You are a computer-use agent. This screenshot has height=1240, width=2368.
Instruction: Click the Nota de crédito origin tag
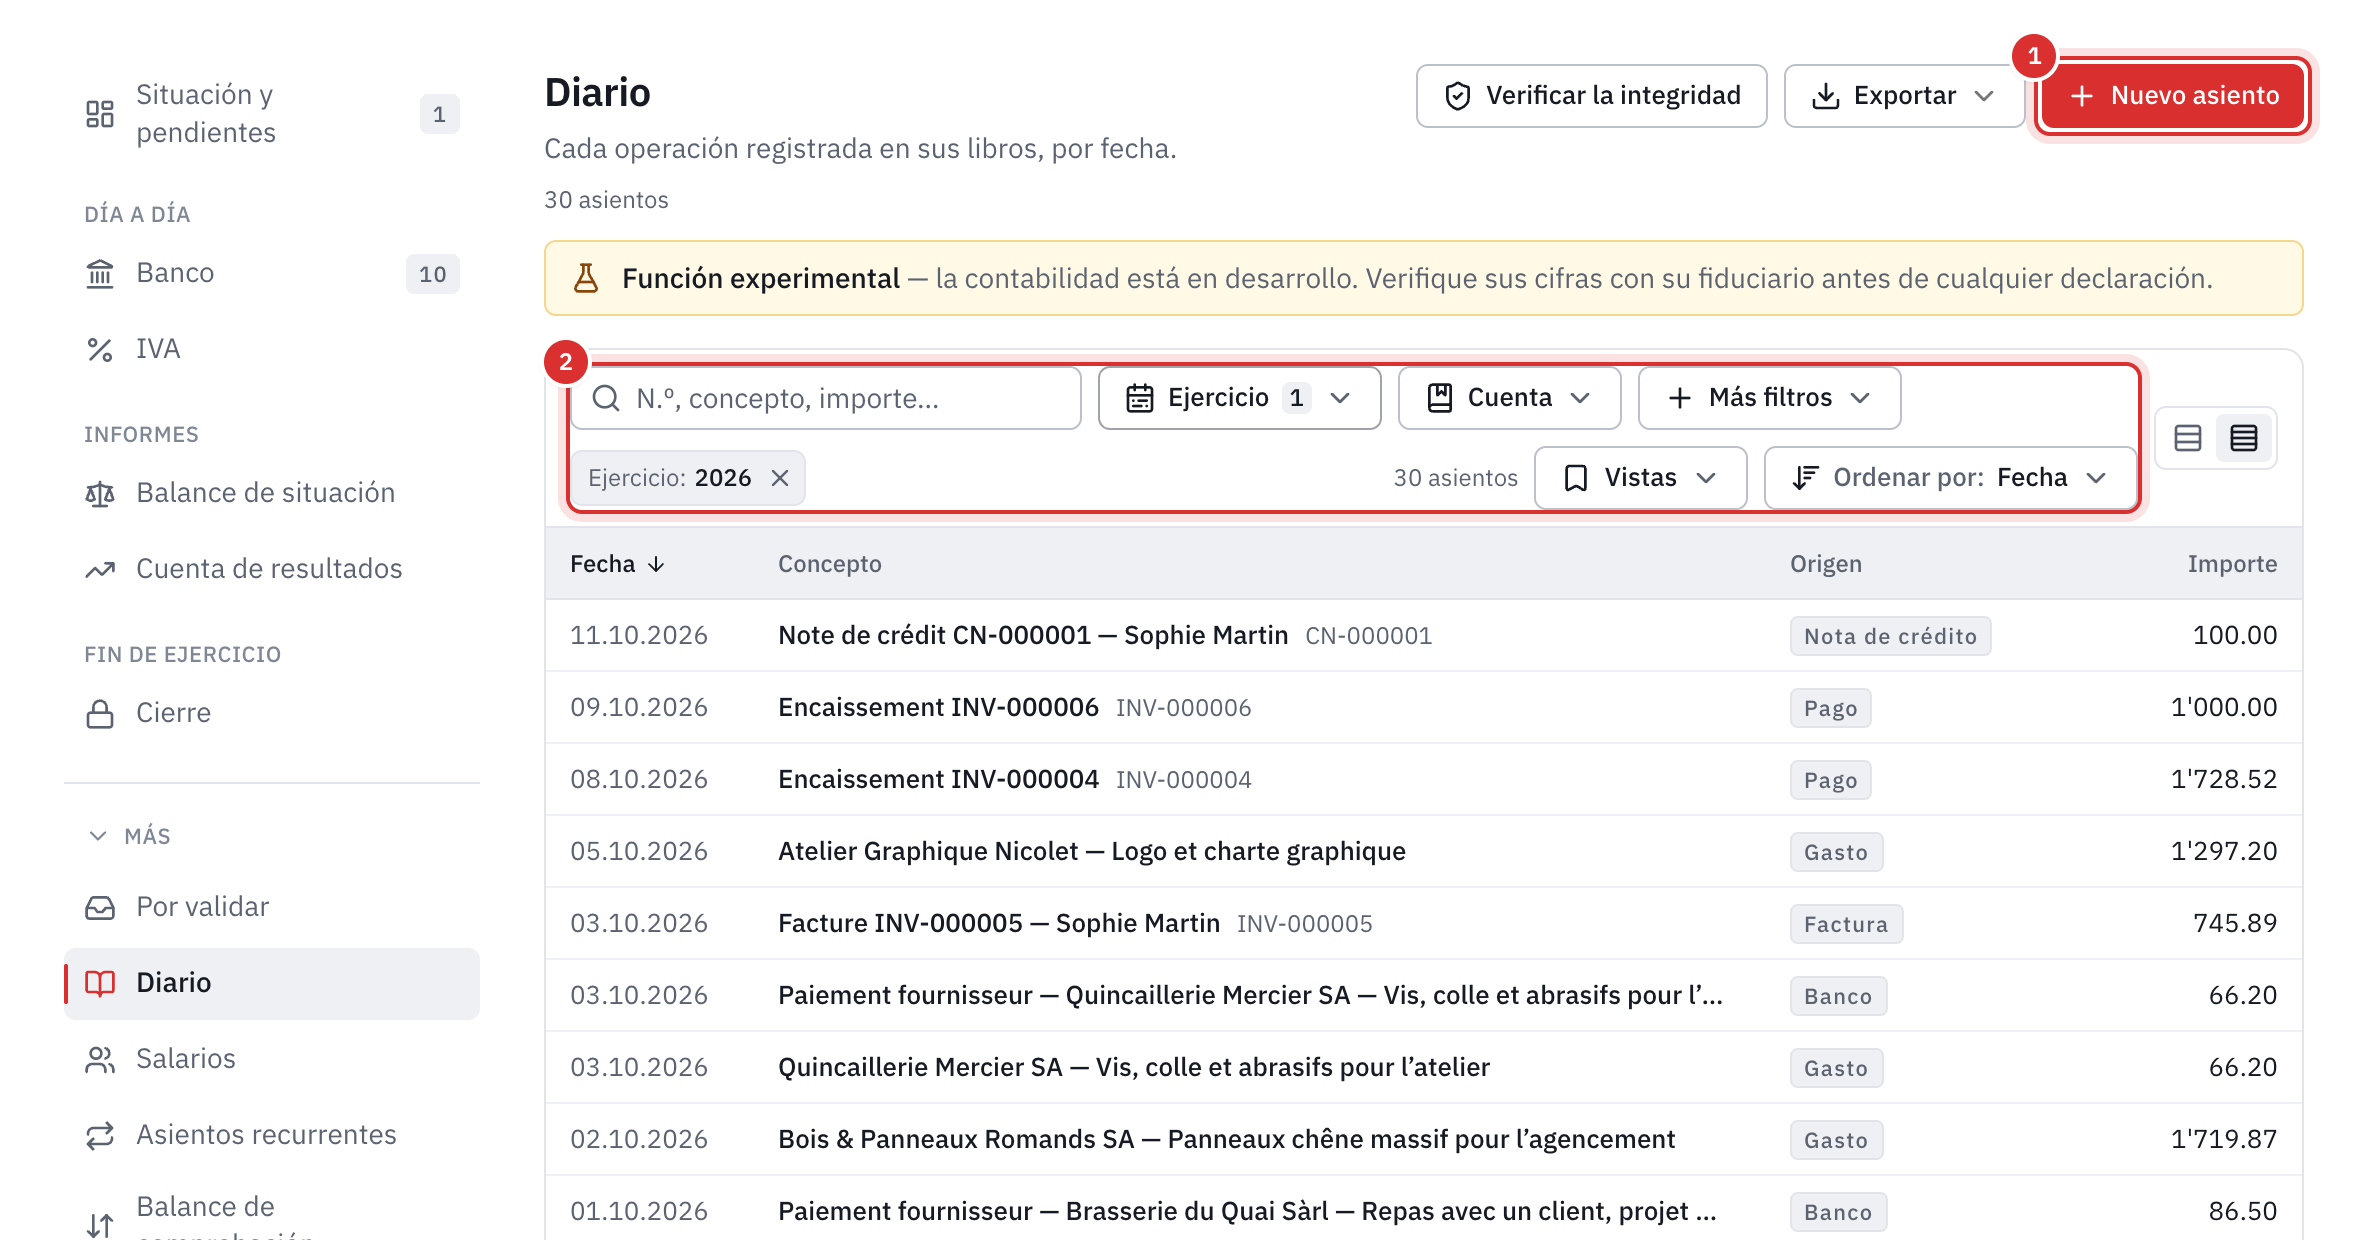pyautogui.click(x=1890, y=636)
